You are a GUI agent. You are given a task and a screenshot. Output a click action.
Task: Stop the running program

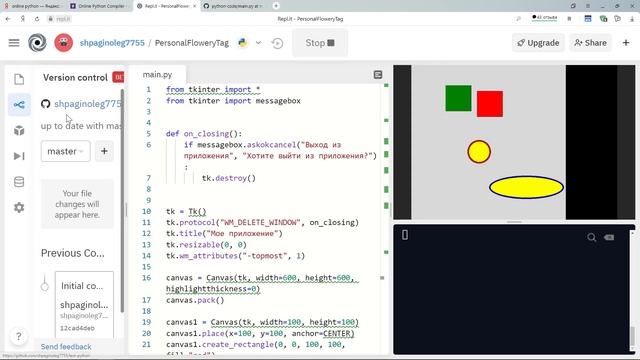pyautogui.click(x=320, y=43)
